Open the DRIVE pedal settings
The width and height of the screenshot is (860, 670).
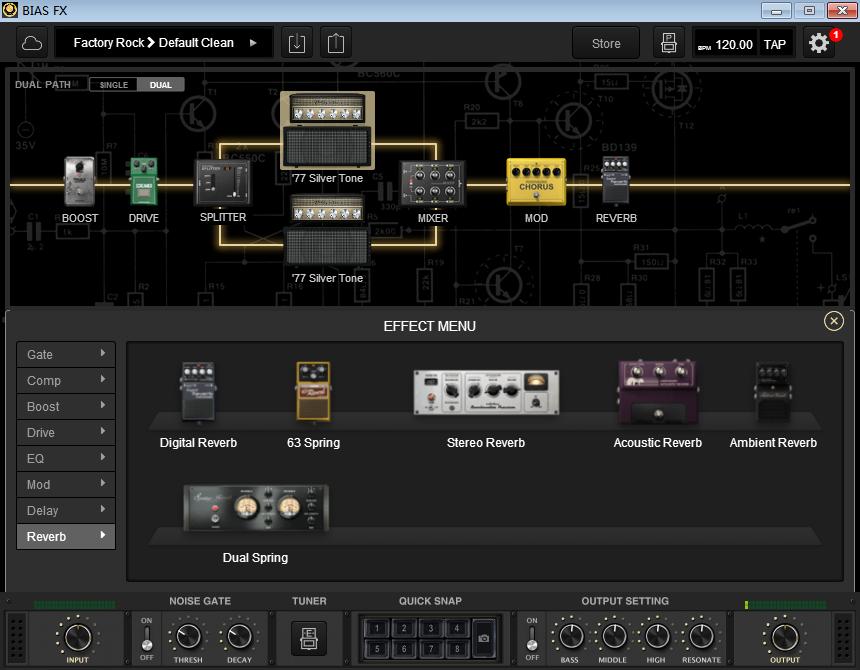click(143, 183)
